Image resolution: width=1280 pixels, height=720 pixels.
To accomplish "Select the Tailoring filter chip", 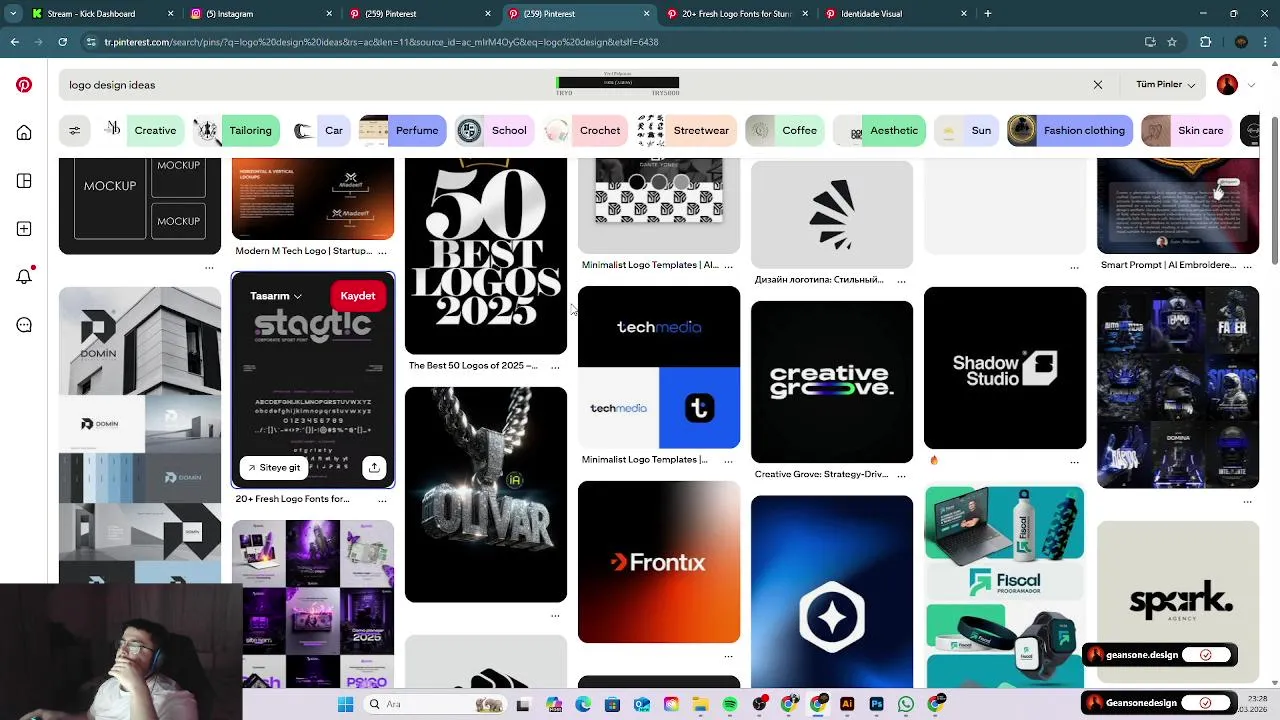I will [x=235, y=131].
